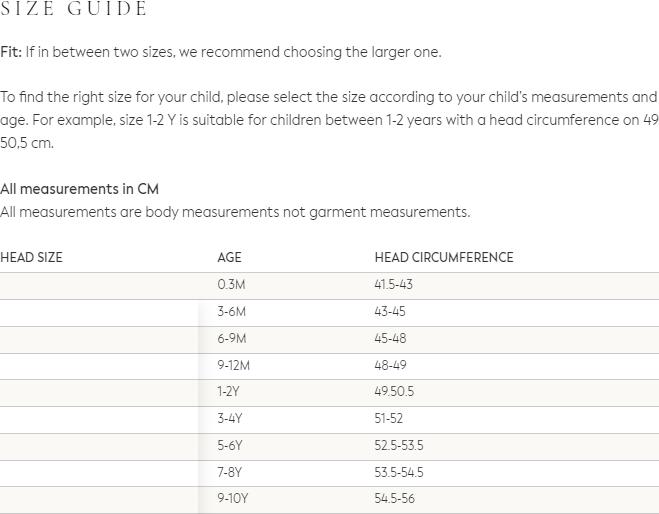The height and width of the screenshot is (514, 659).
Task: Select the 7-8Y age cell
Action: [229, 473]
